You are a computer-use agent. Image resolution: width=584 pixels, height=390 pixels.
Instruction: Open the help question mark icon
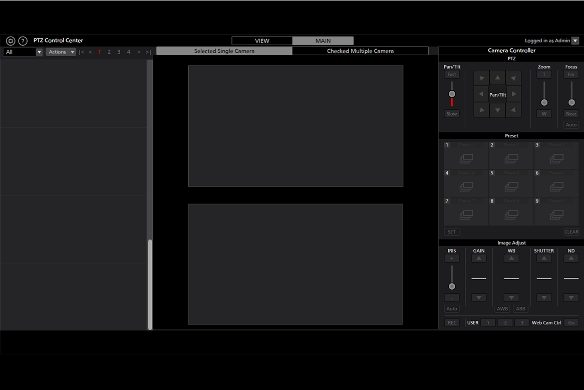23,41
